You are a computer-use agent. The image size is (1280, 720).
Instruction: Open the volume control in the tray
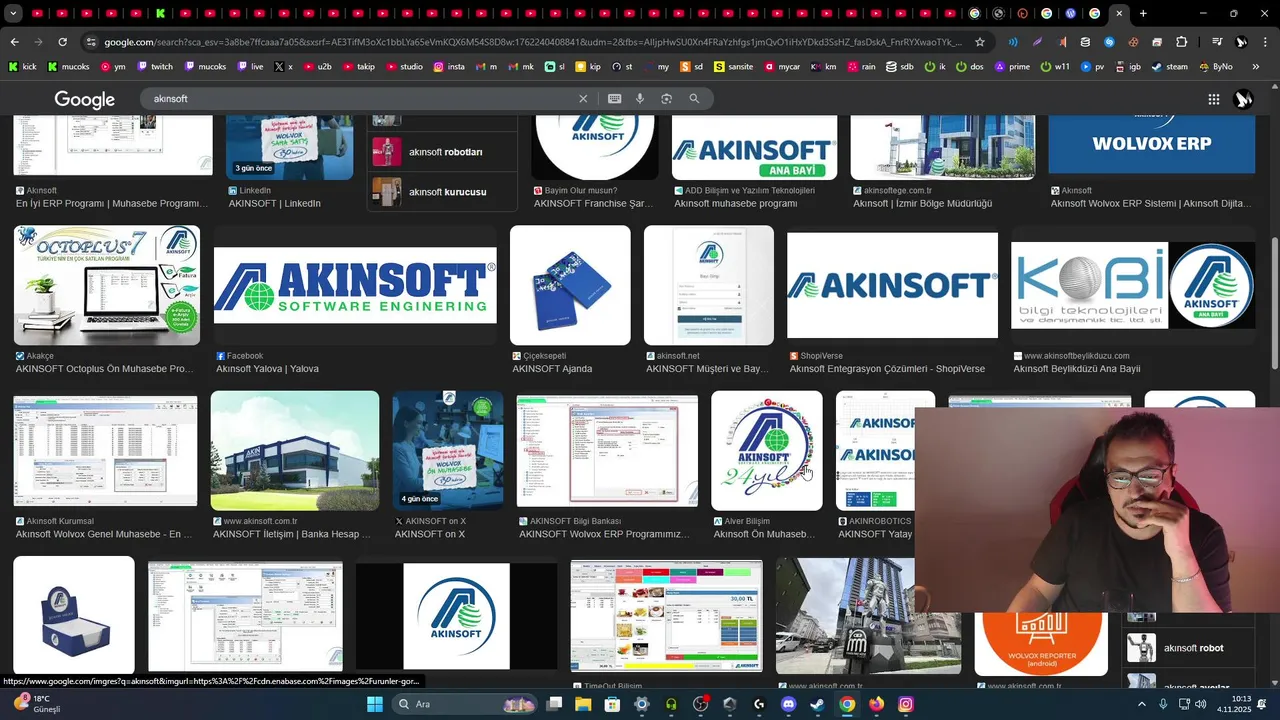(x=1200, y=704)
